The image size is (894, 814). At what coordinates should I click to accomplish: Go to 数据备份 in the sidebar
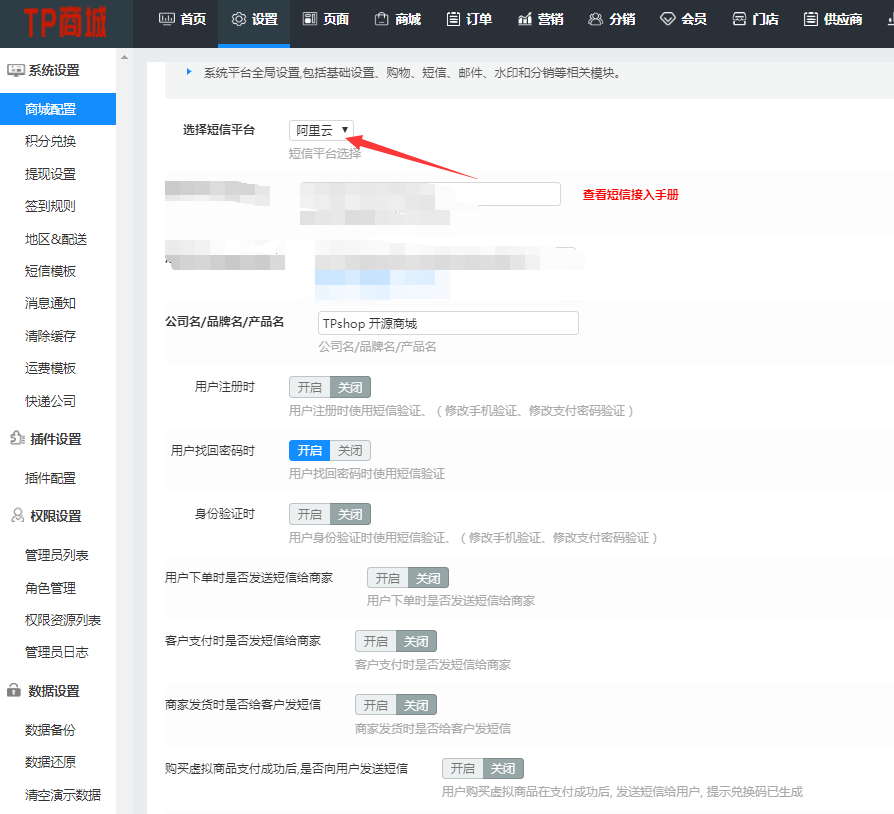50,730
